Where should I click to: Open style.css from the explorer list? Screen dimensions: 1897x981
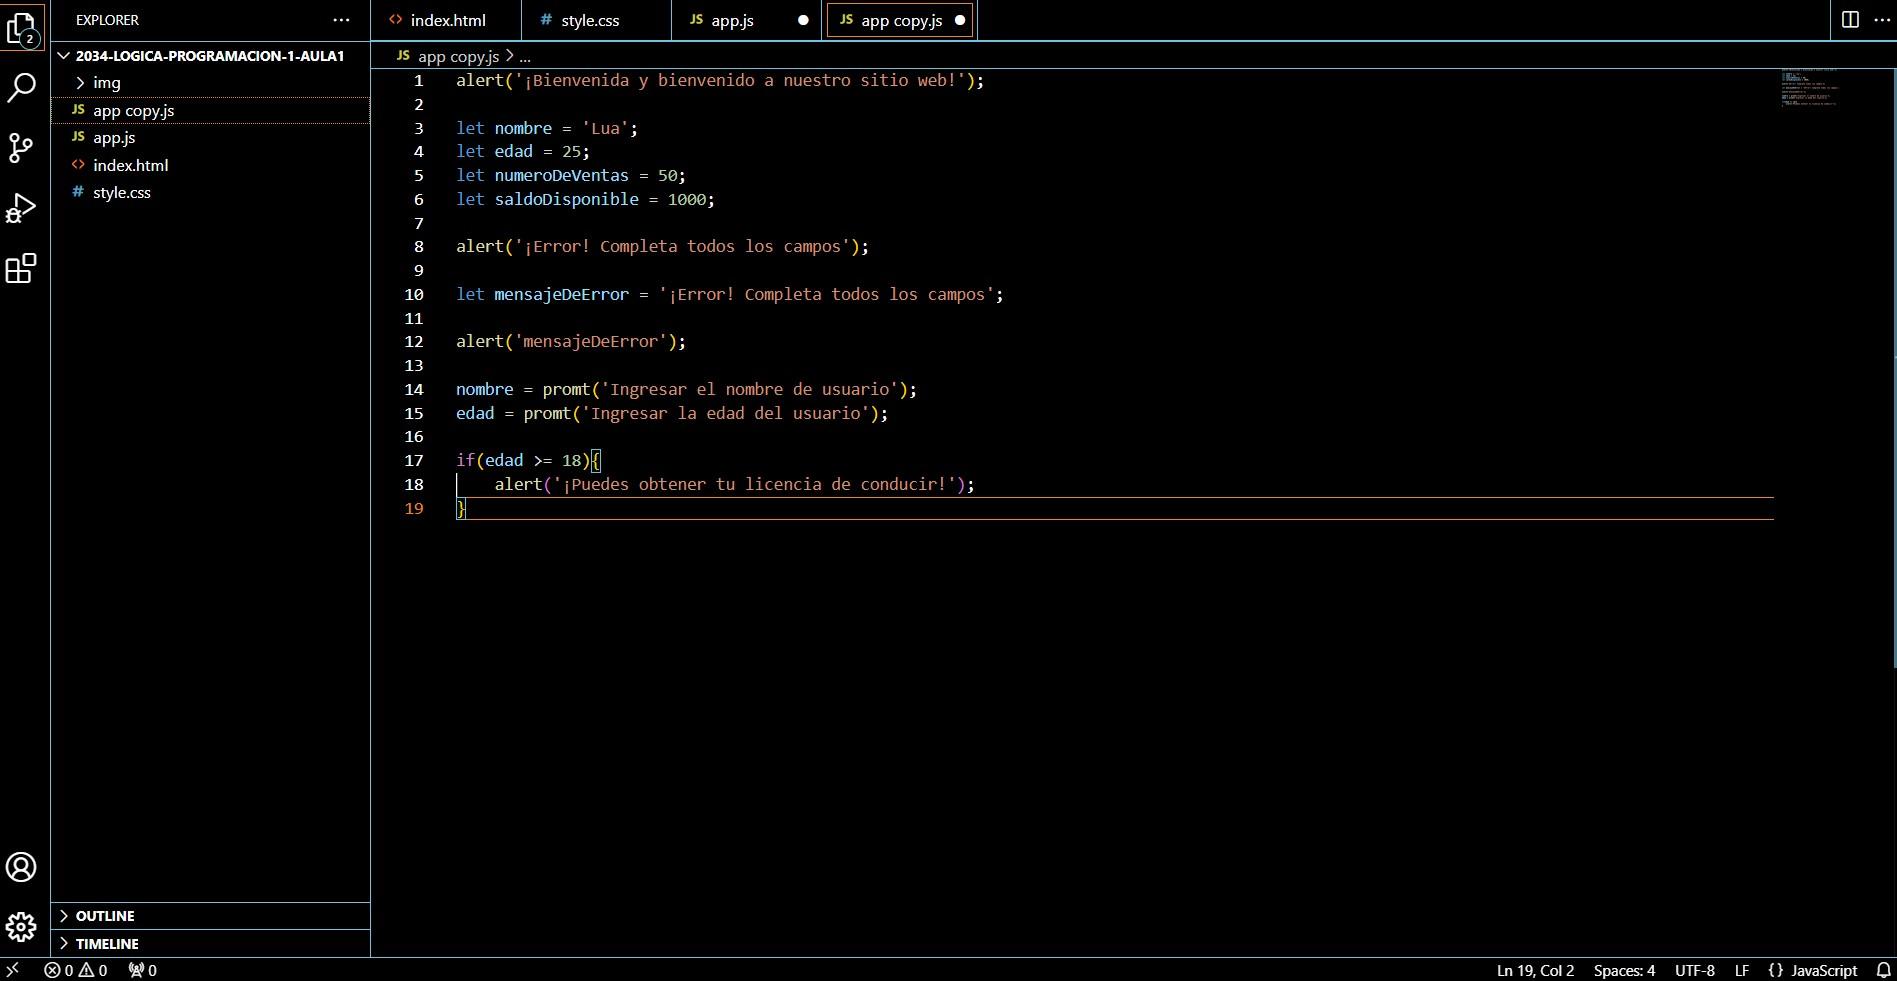pos(210,192)
